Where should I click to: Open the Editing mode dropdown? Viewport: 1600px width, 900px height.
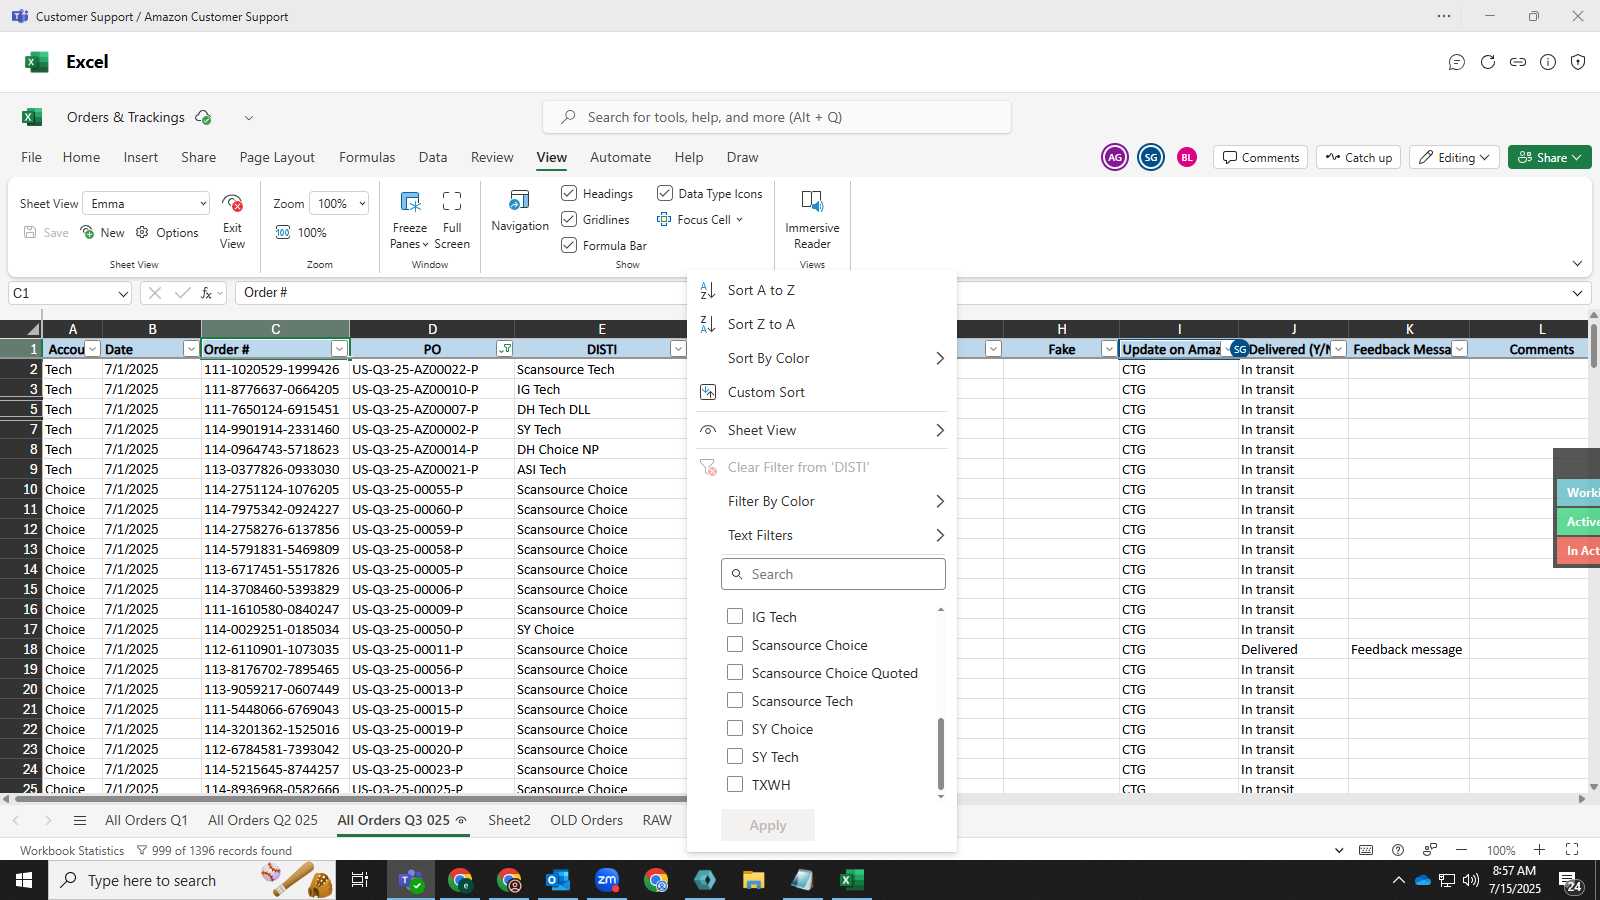(1455, 157)
